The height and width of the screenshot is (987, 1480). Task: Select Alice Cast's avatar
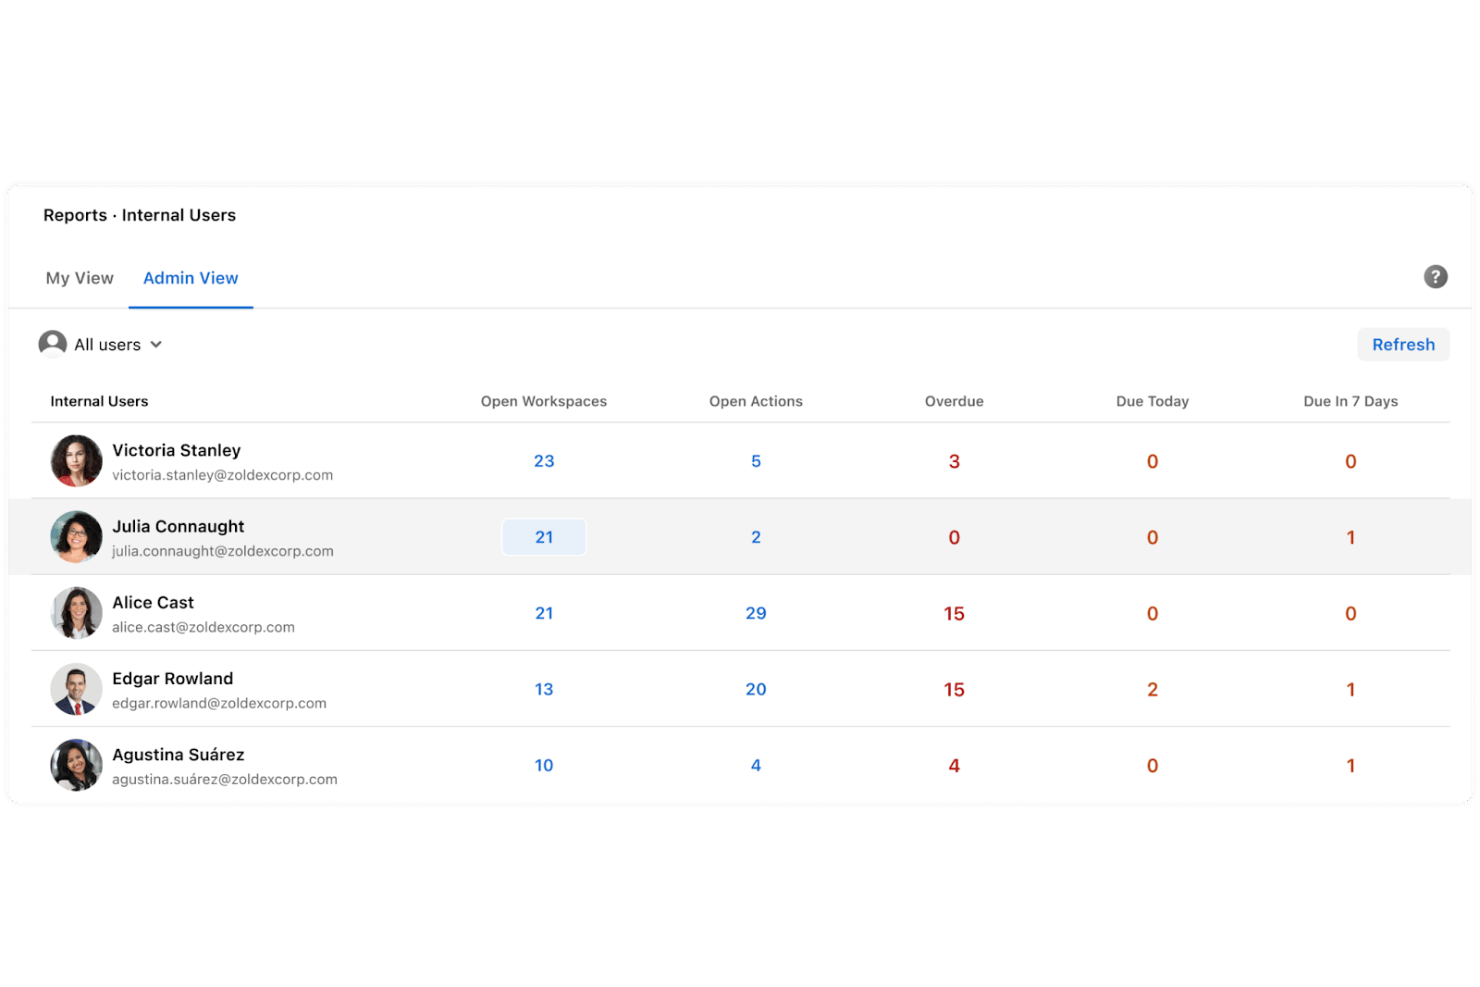pyautogui.click(x=77, y=613)
